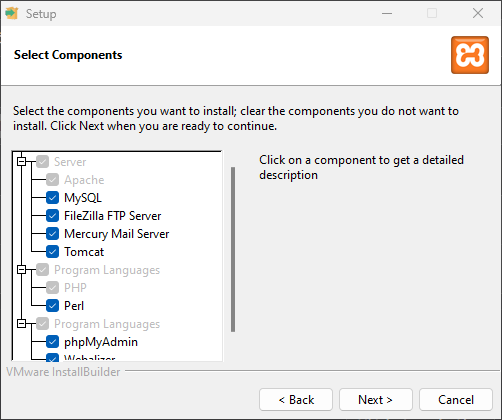The width and height of the screenshot is (502, 420).
Task: Click the Setup installer icon in title bar
Action: (12, 13)
